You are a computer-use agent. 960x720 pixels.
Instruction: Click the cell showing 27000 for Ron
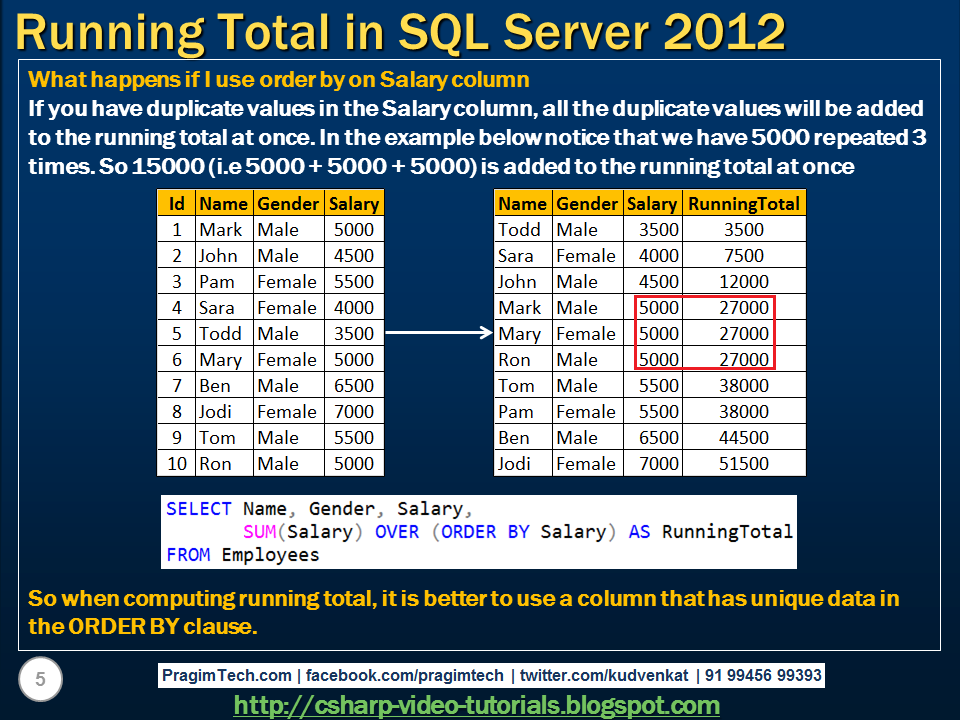pyautogui.click(x=744, y=359)
